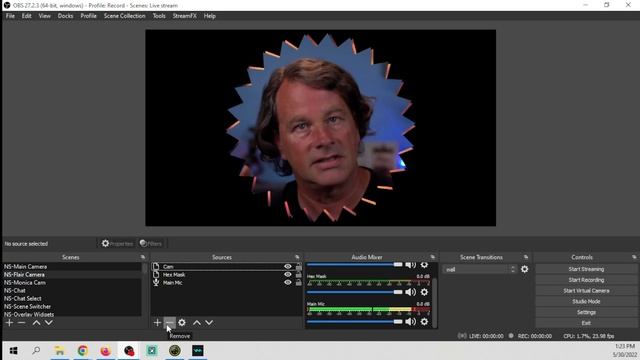Open the Docks menu
Screen dimensions: 640x360
pyautogui.click(x=65, y=16)
